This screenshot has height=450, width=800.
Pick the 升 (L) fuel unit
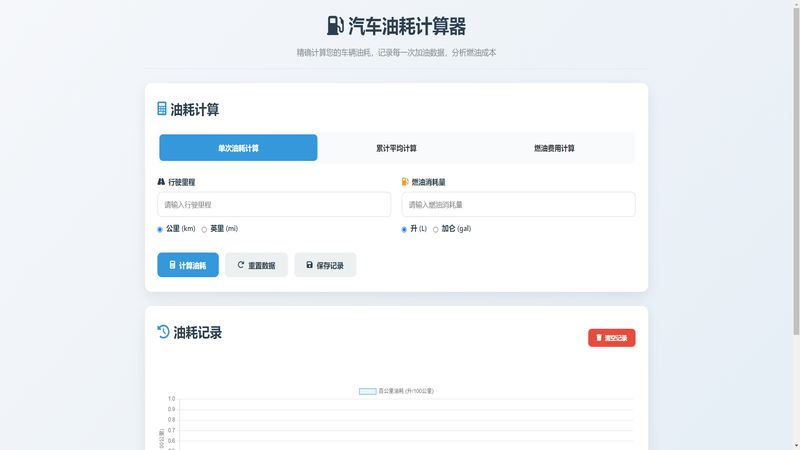coord(404,229)
